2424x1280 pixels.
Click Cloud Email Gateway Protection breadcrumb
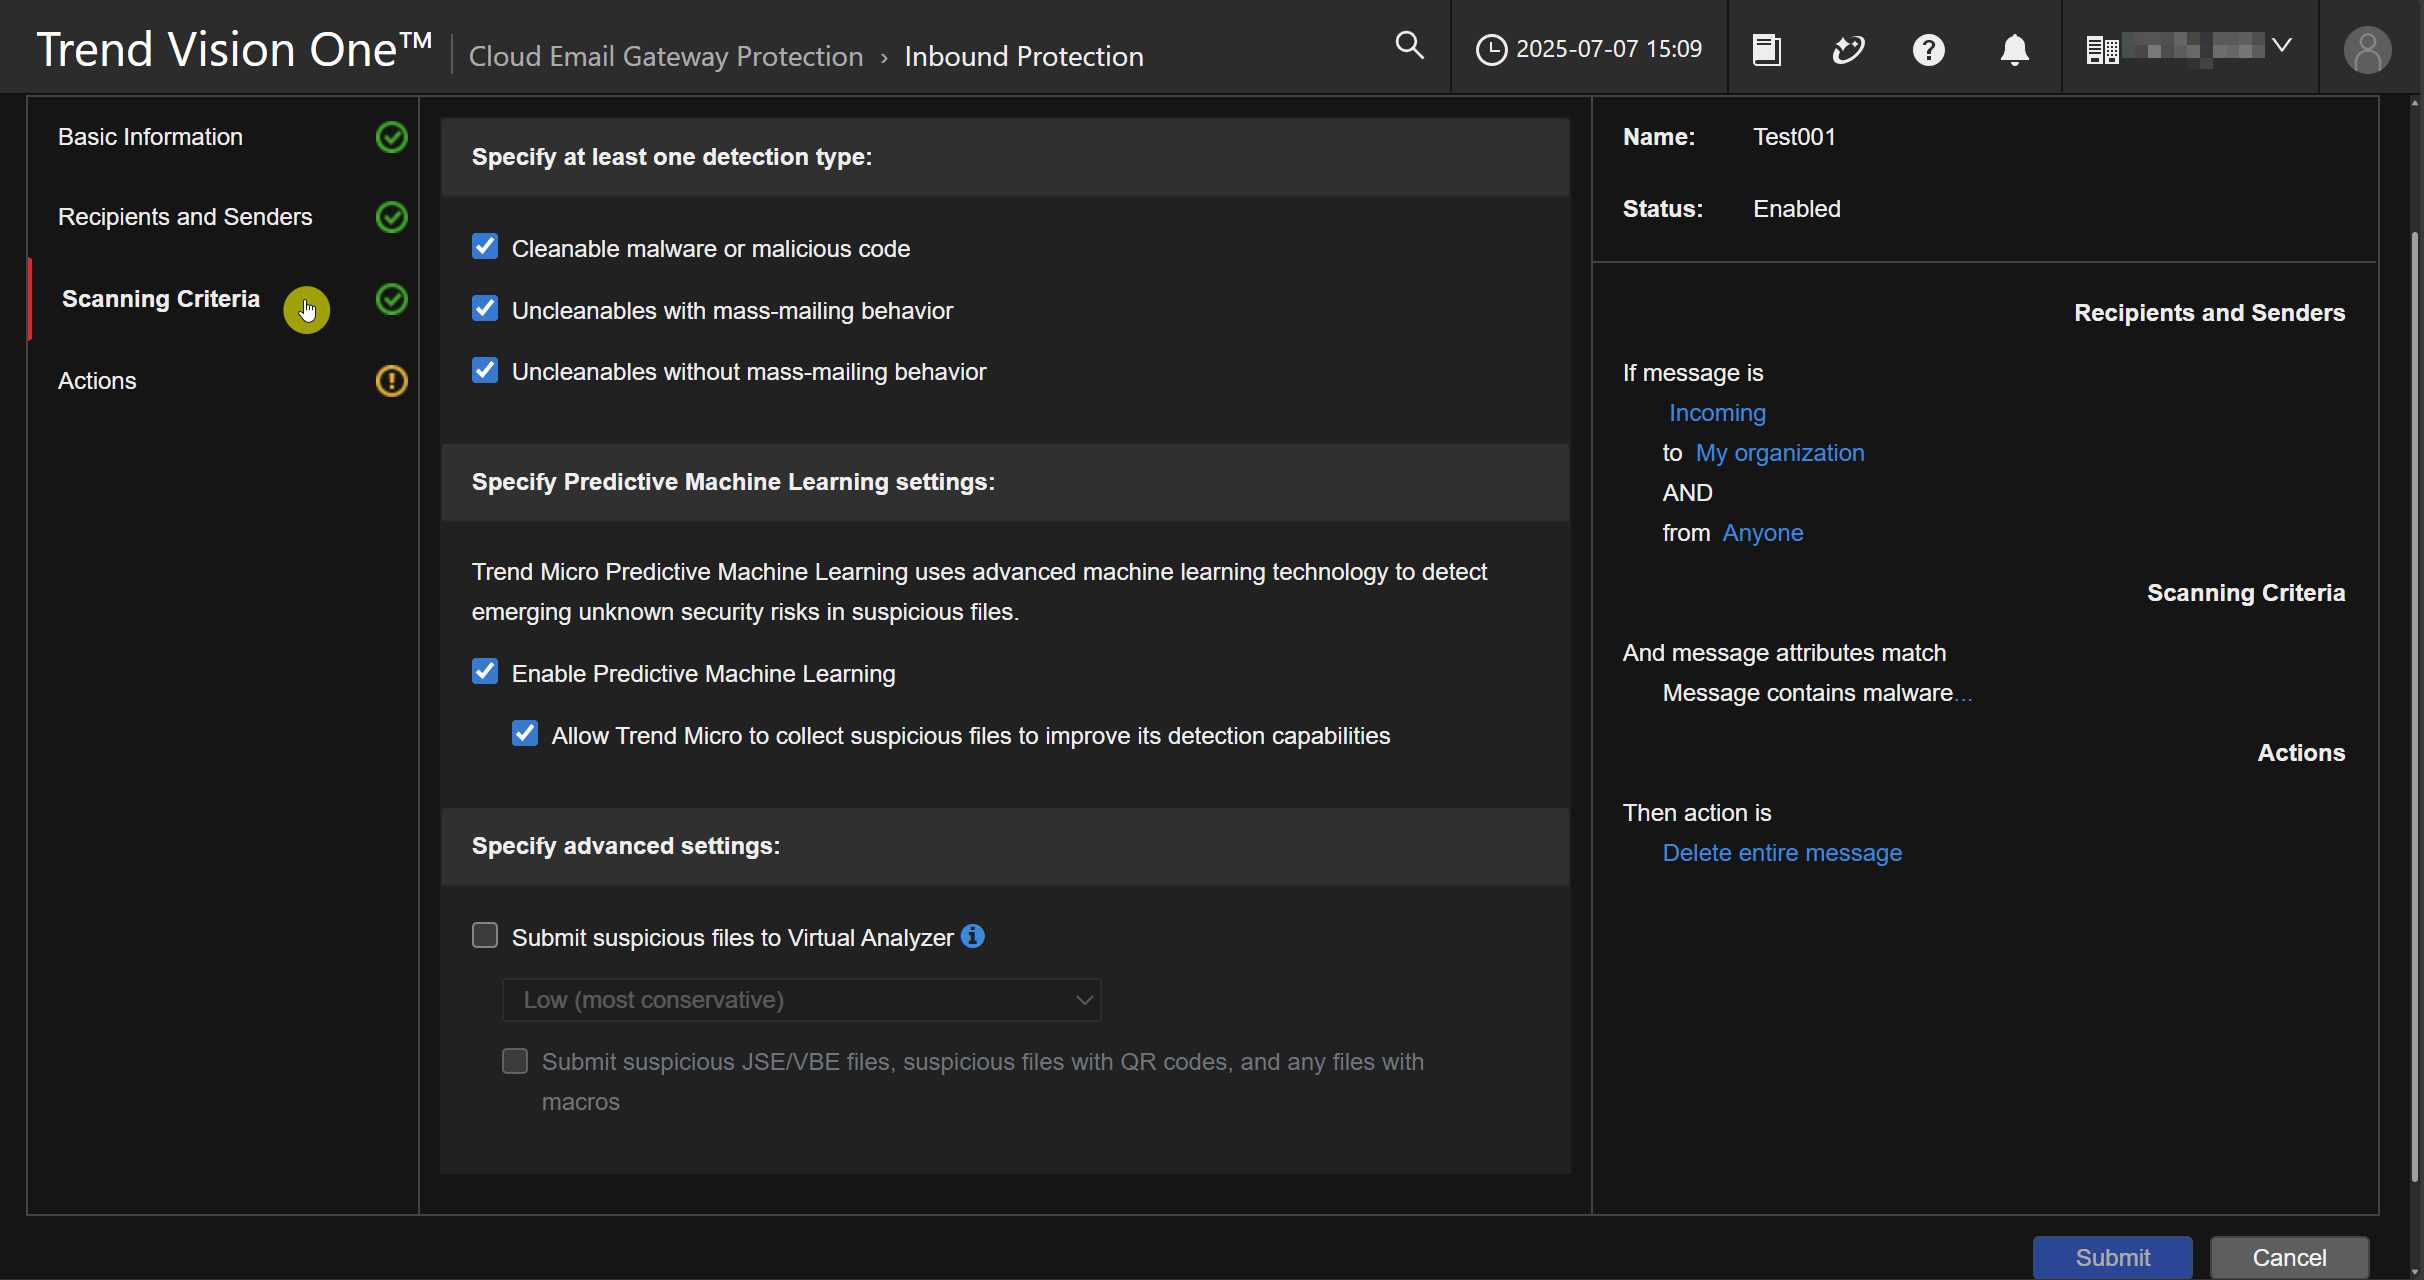click(x=666, y=56)
